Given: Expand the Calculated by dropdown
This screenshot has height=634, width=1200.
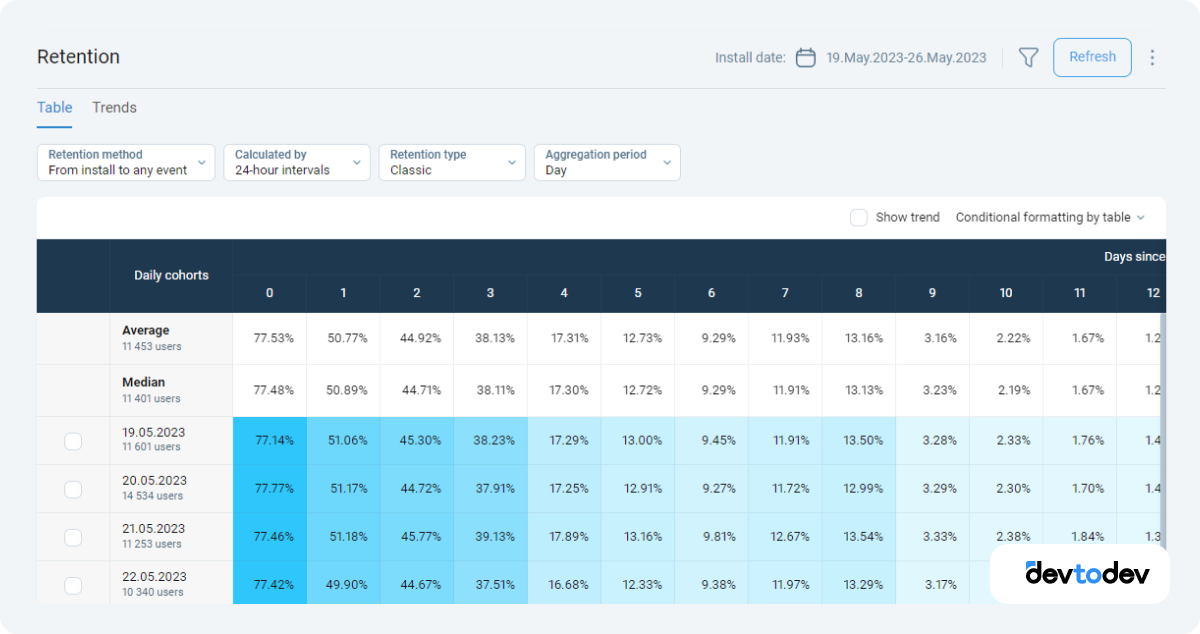Looking at the screenshot, I should pos(297,162).
